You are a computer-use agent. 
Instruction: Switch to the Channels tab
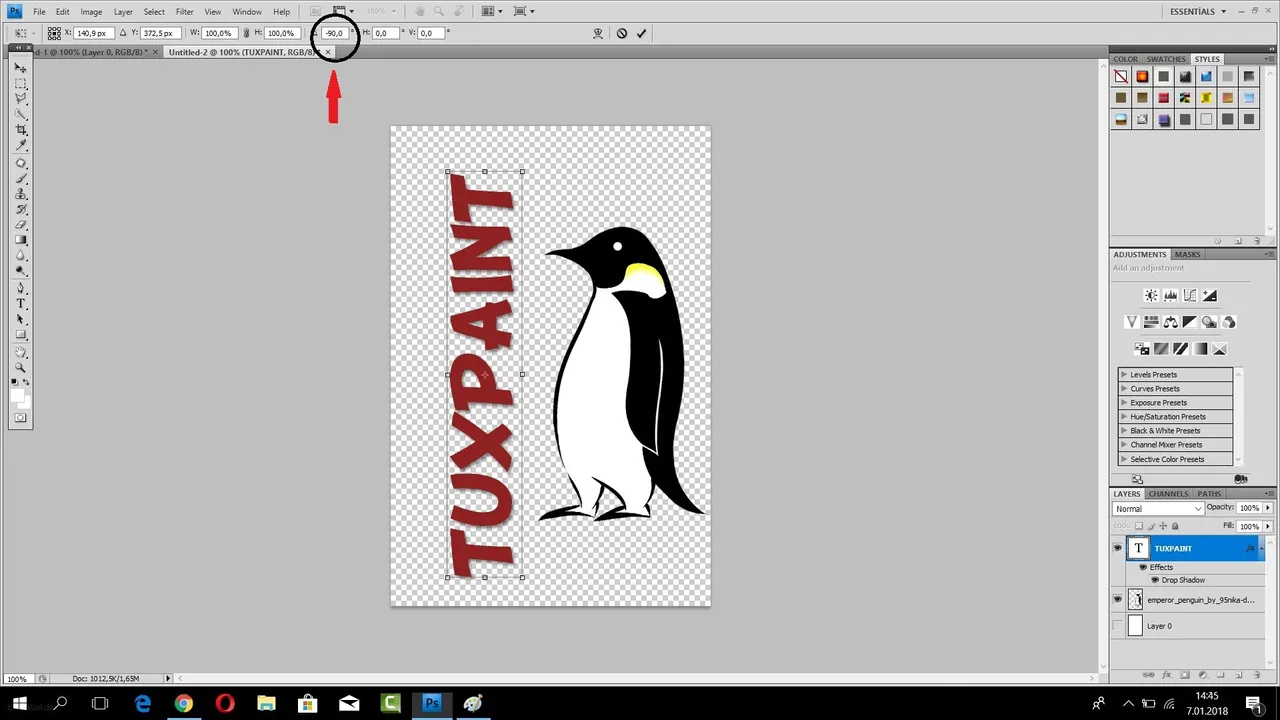point(1168,493)
